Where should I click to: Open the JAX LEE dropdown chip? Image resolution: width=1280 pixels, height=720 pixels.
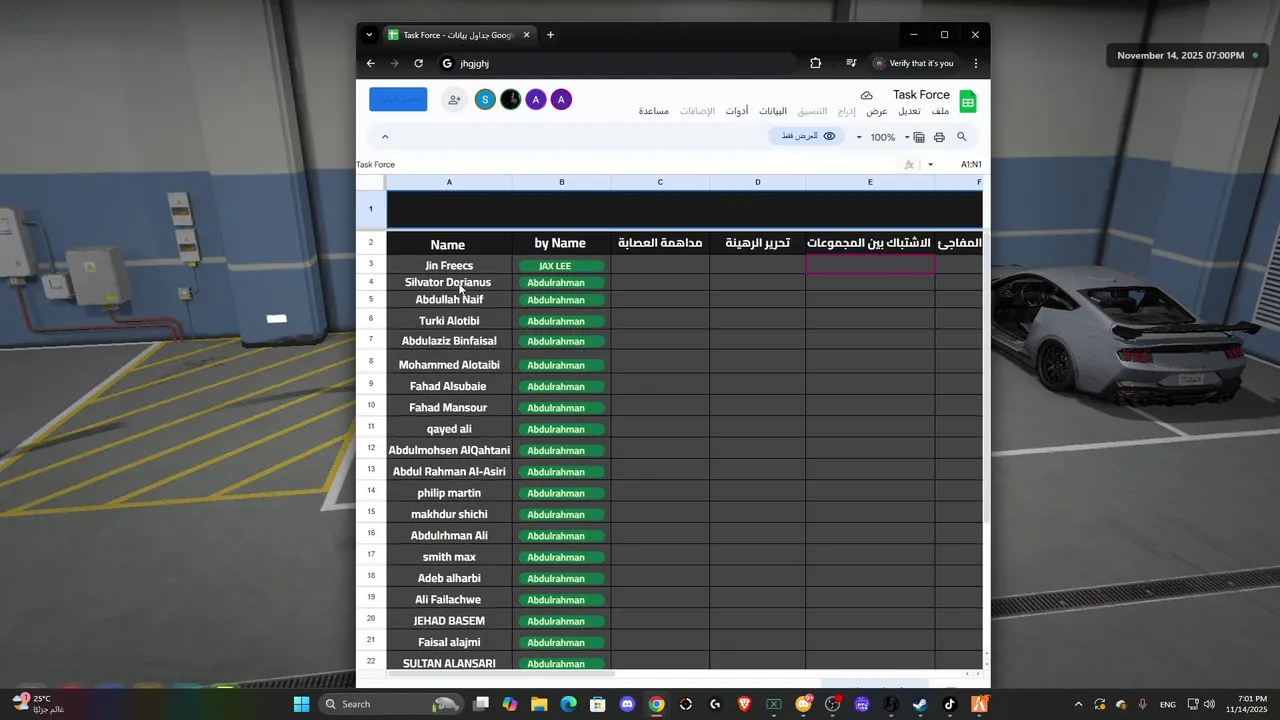562,266
